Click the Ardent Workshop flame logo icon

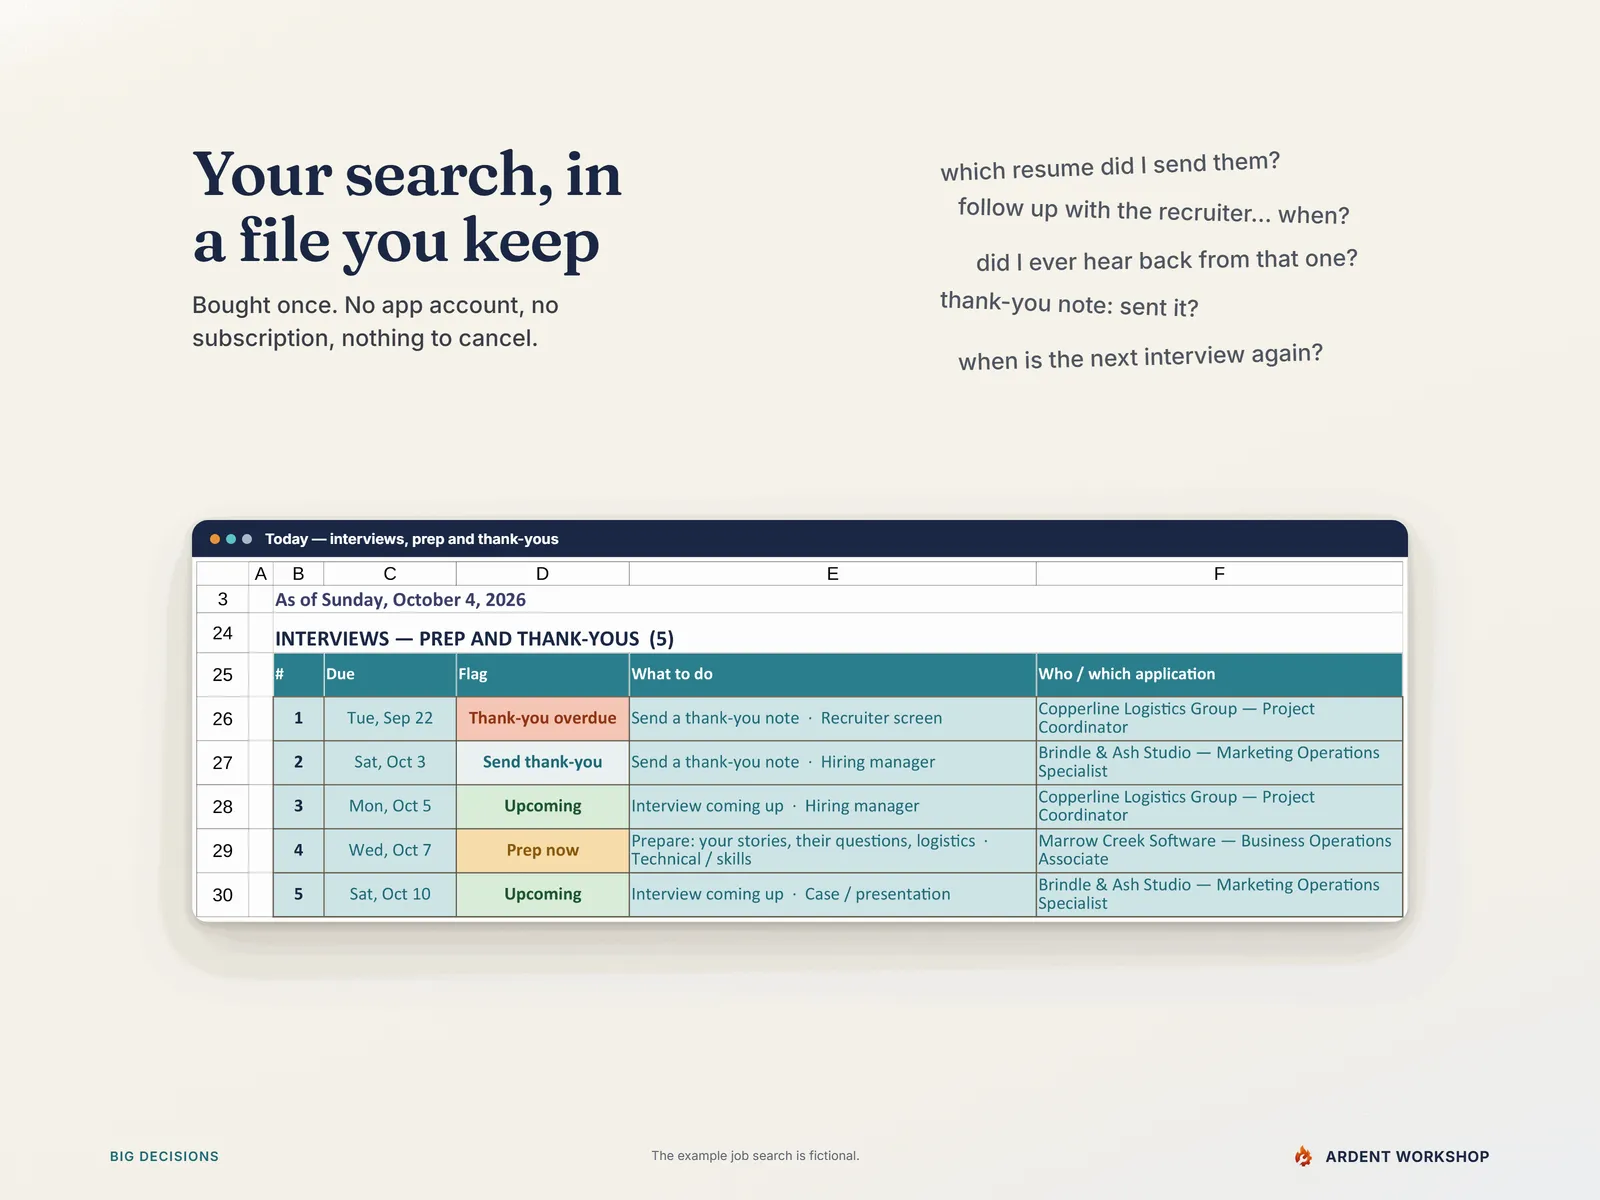tap(1303, 1156)
